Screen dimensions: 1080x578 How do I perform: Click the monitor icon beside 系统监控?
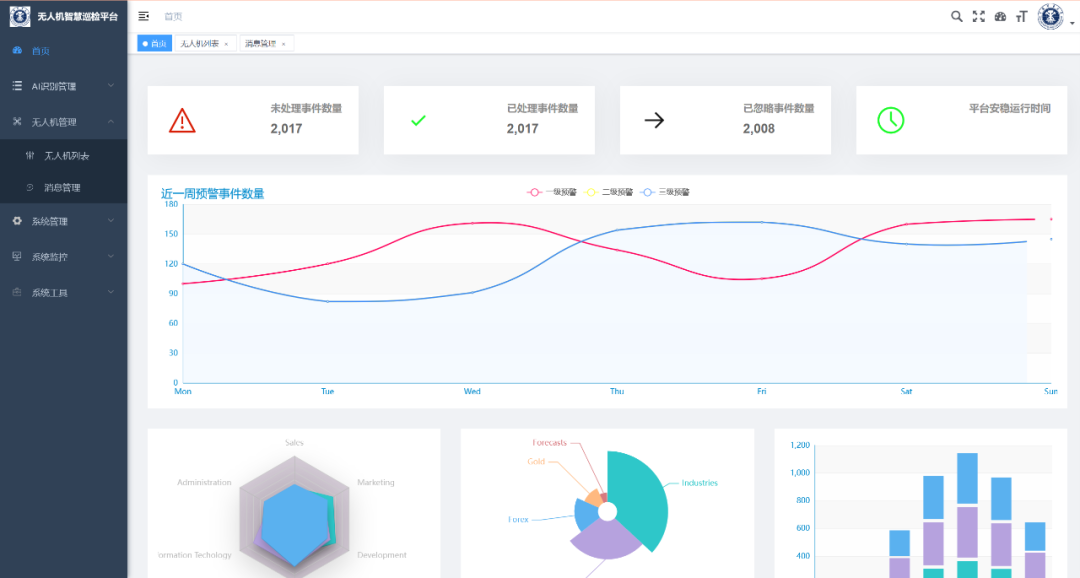(x=17, y=256)
